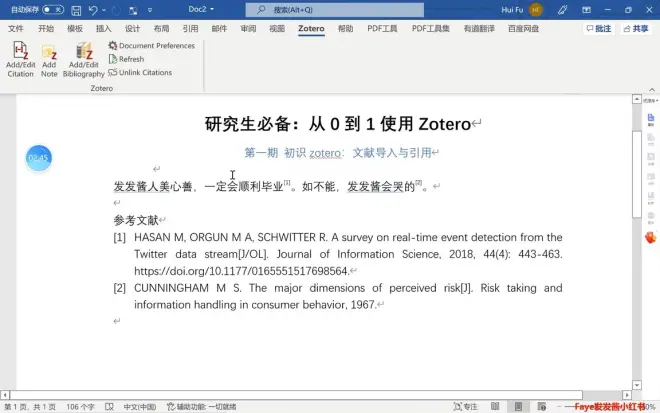Click the red icon in right sidebar
Screen dimensions: 660x413
click(651, 237)
